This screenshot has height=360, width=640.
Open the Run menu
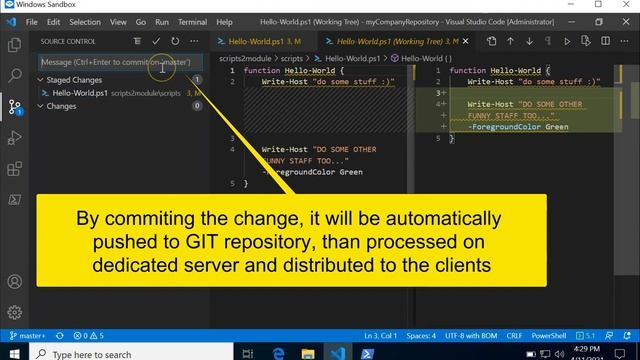tap(162, 22)
